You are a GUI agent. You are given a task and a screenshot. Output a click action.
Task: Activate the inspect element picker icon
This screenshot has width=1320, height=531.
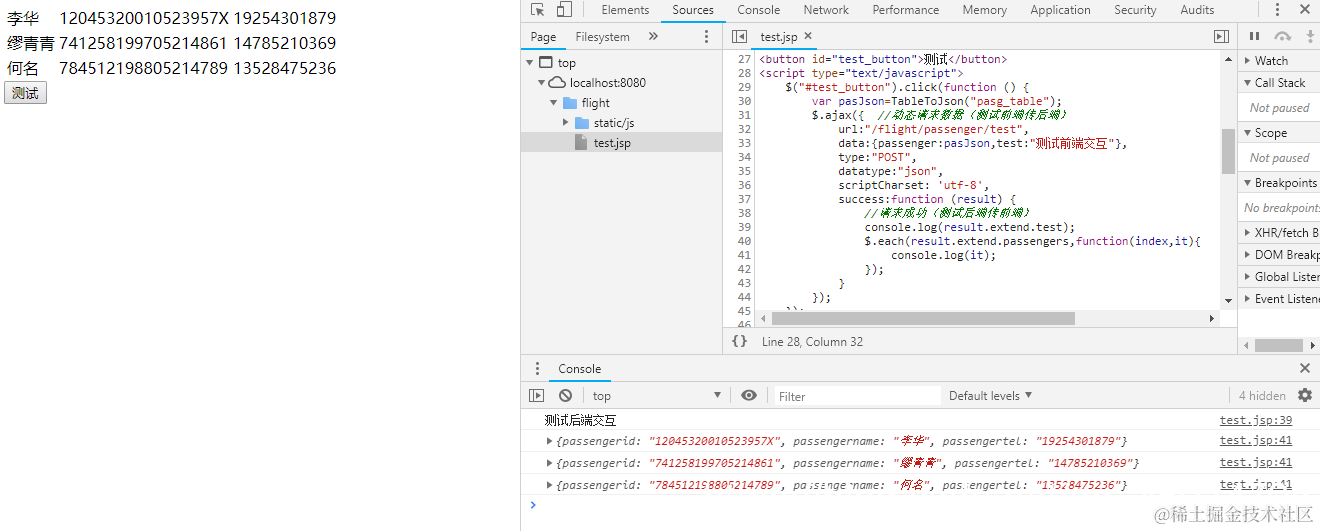[538, 10]
